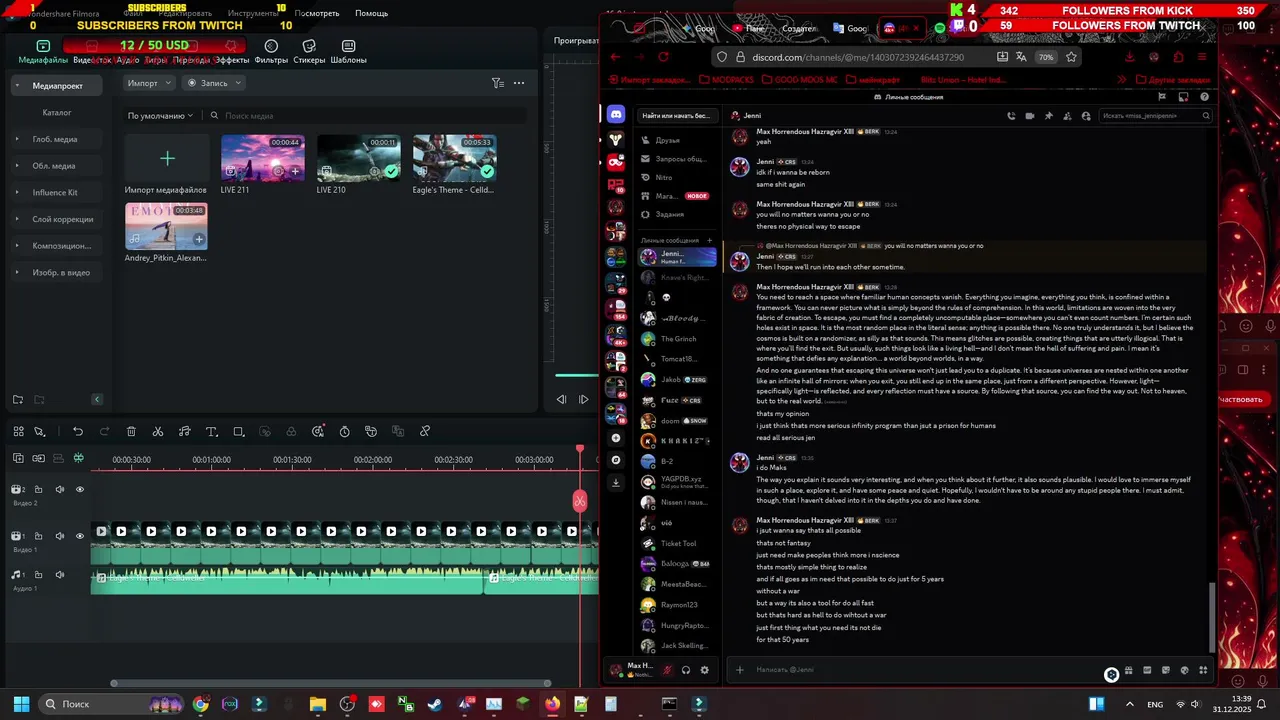Start a voice call with Jenni

click(1010, 116)
